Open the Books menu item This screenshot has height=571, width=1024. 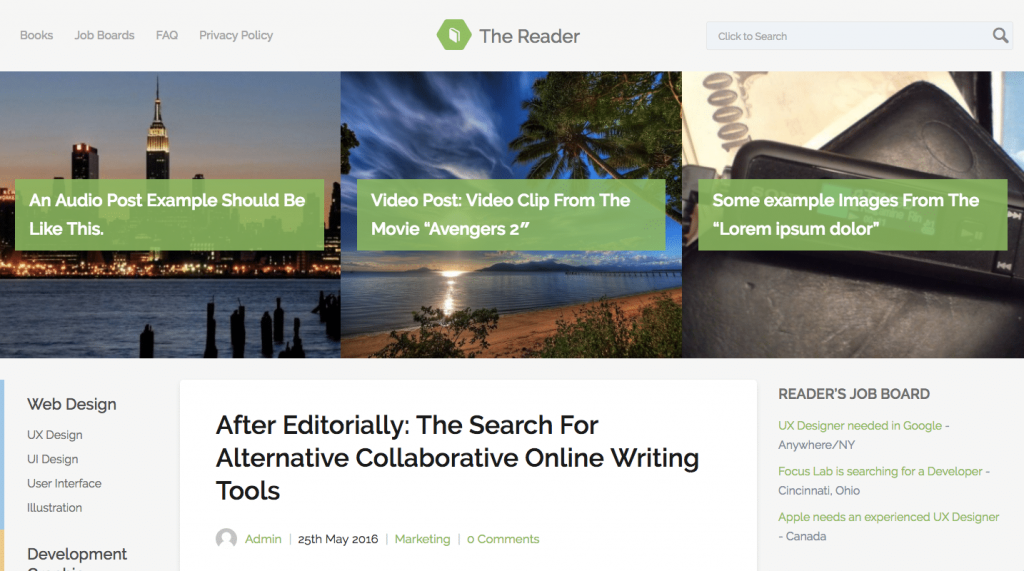click(37, 35)
